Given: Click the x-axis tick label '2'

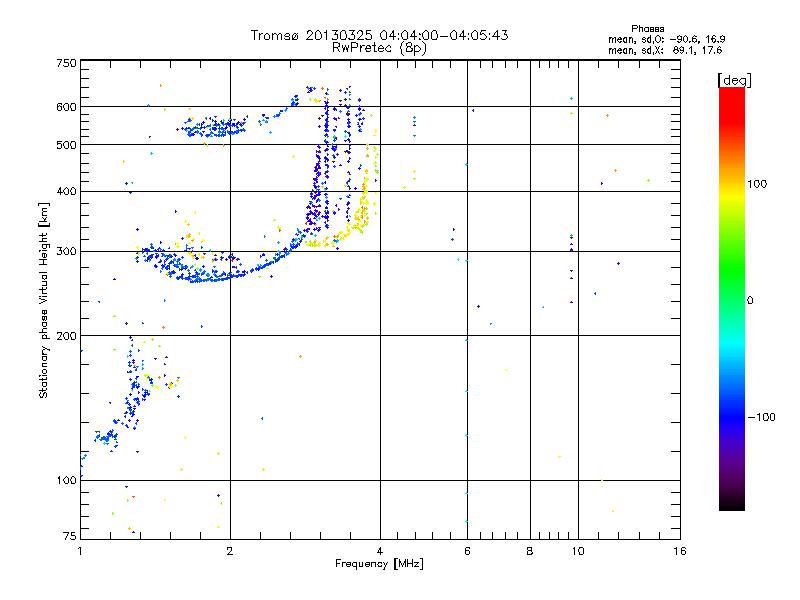Looking at the screenshot, I should pos(230,551).
